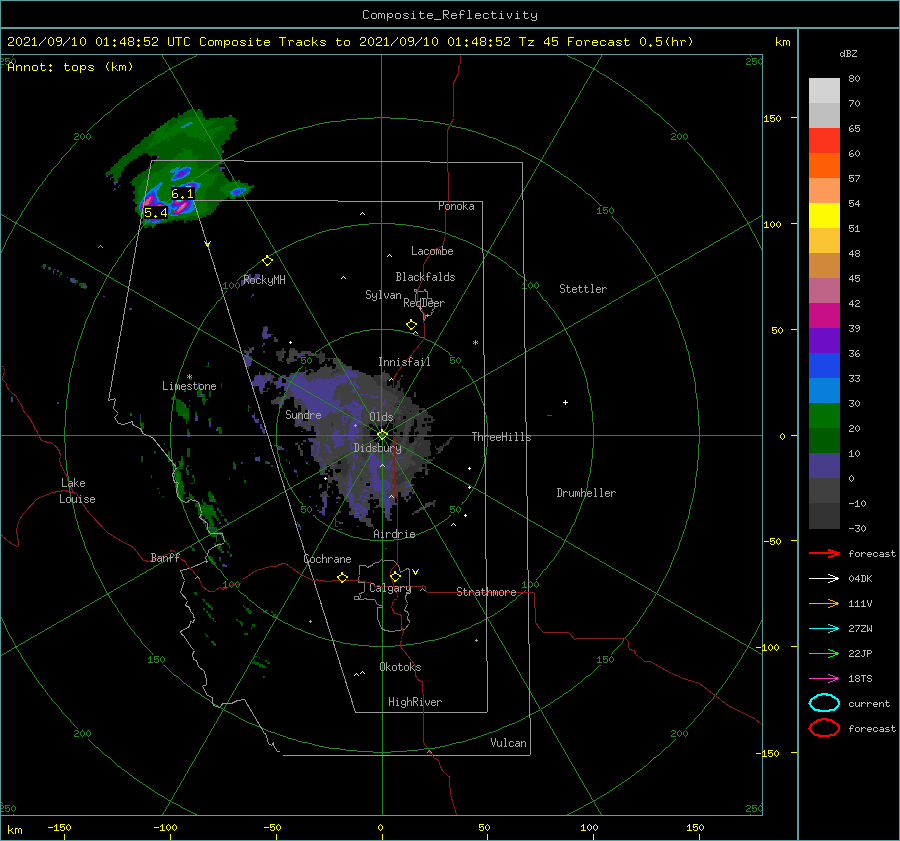Click the 54 dBZ yellow color swatch
This screenshot has width=900, height=841.
(824, 215)
